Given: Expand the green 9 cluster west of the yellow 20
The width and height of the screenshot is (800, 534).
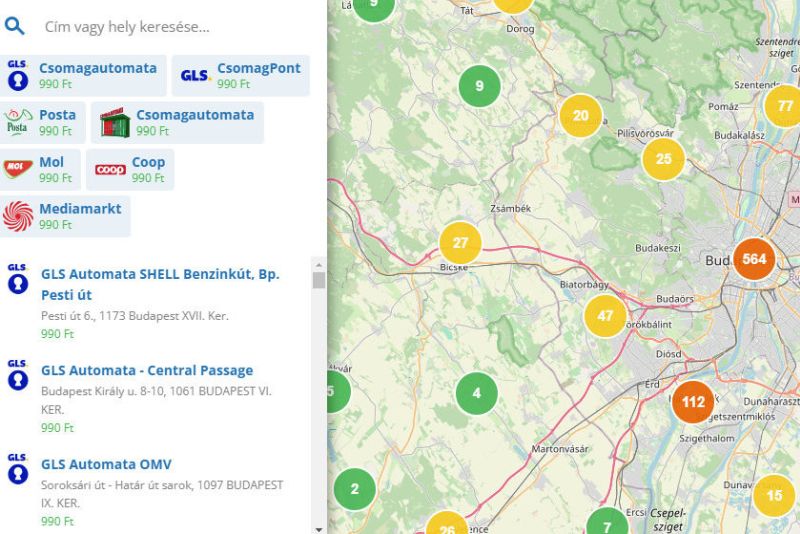Looking at the screenshot, I should click(x=480, y=86).
